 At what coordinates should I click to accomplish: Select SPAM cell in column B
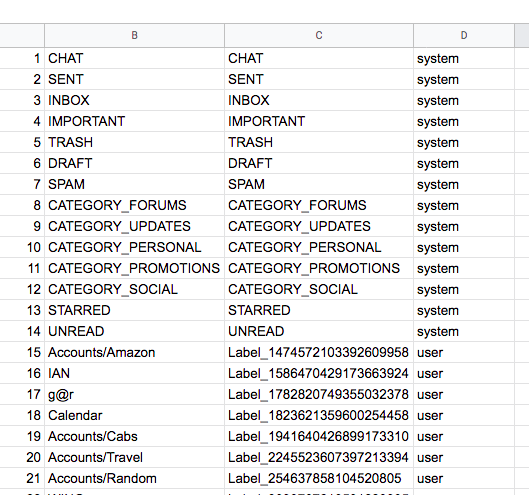pyautogui.click(x=134, y=184)
